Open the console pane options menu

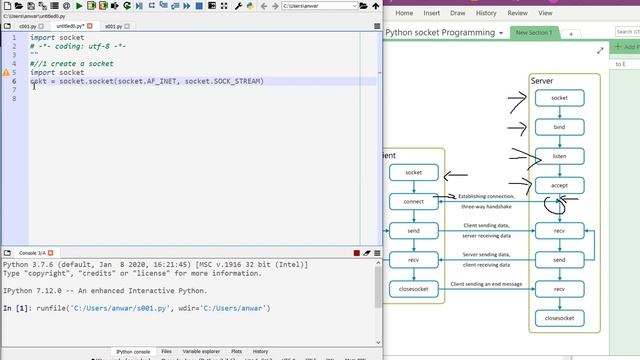(x=377, y=253)
